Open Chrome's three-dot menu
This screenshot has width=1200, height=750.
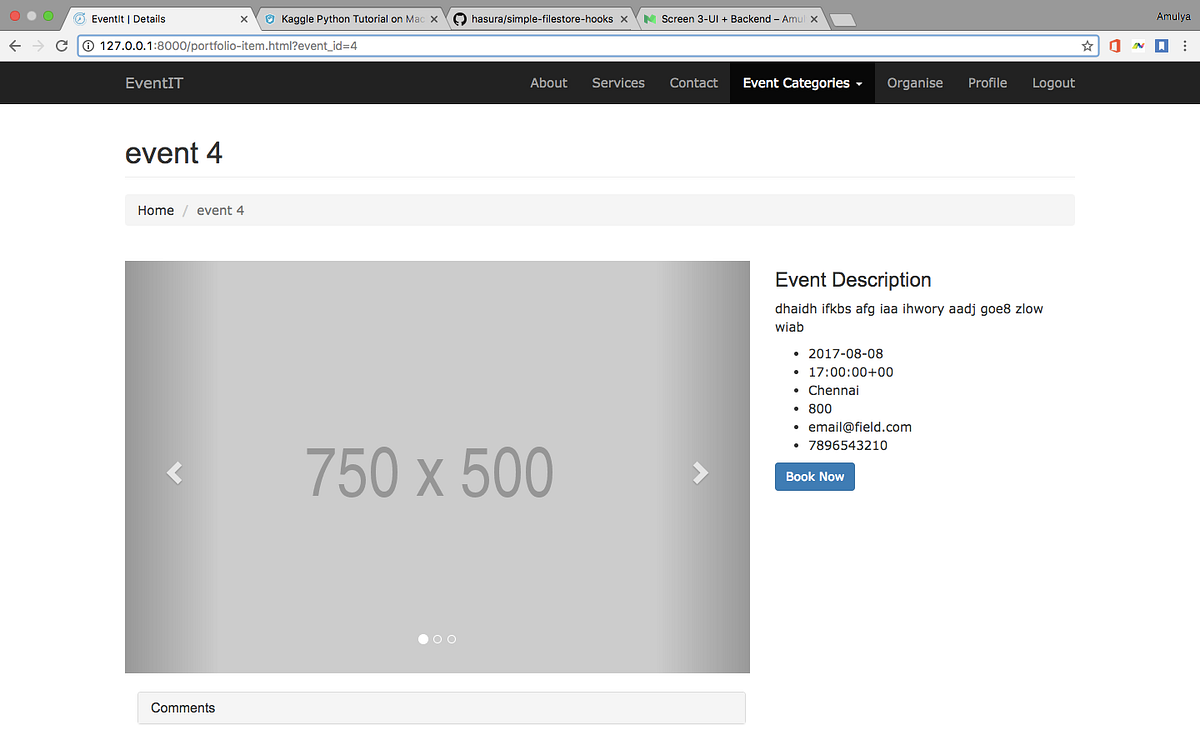point(1184,45)
